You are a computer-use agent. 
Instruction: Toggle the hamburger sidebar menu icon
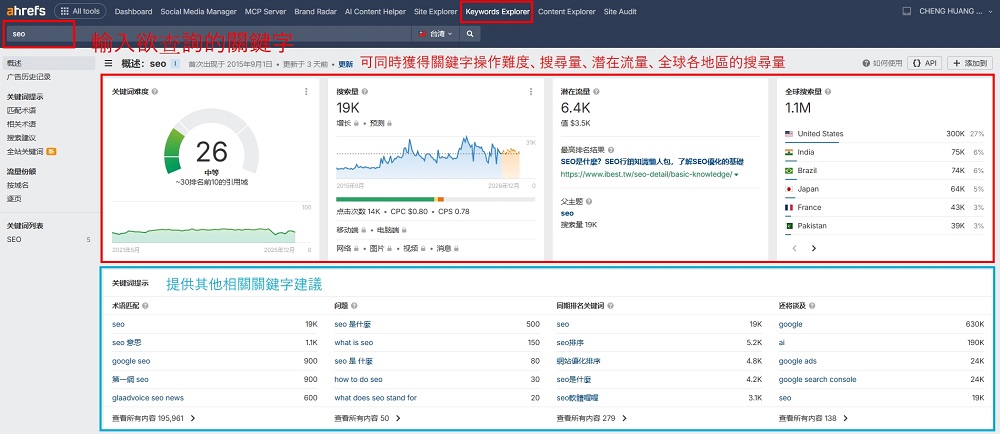(x=108, y=63)
